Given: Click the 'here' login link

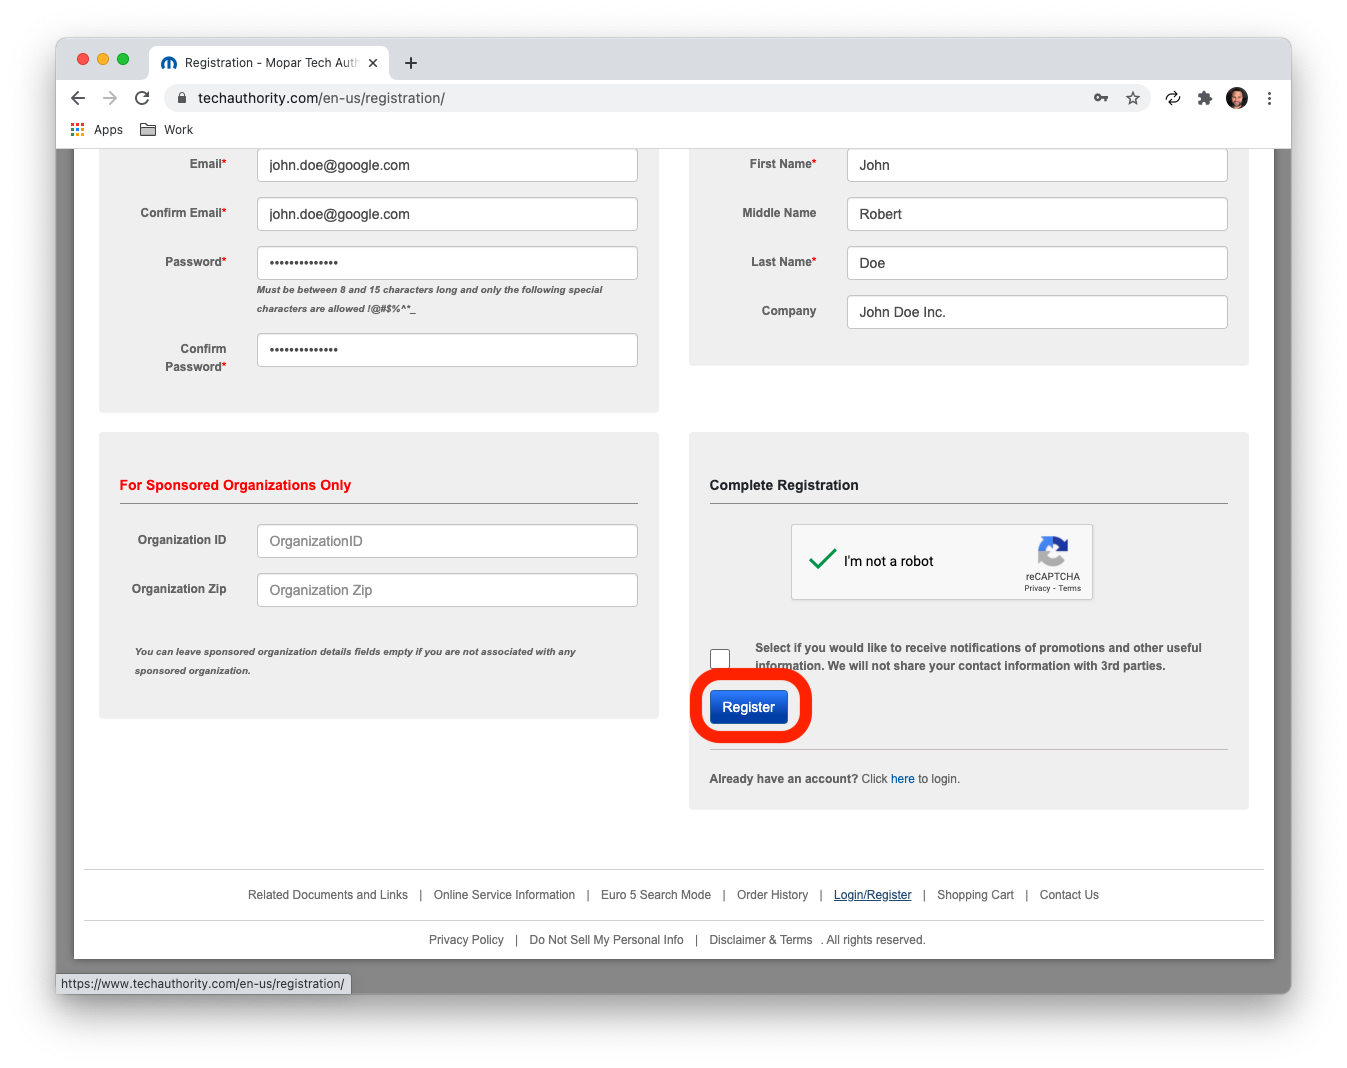Looking at the screenshot, I should pos(903,779).
